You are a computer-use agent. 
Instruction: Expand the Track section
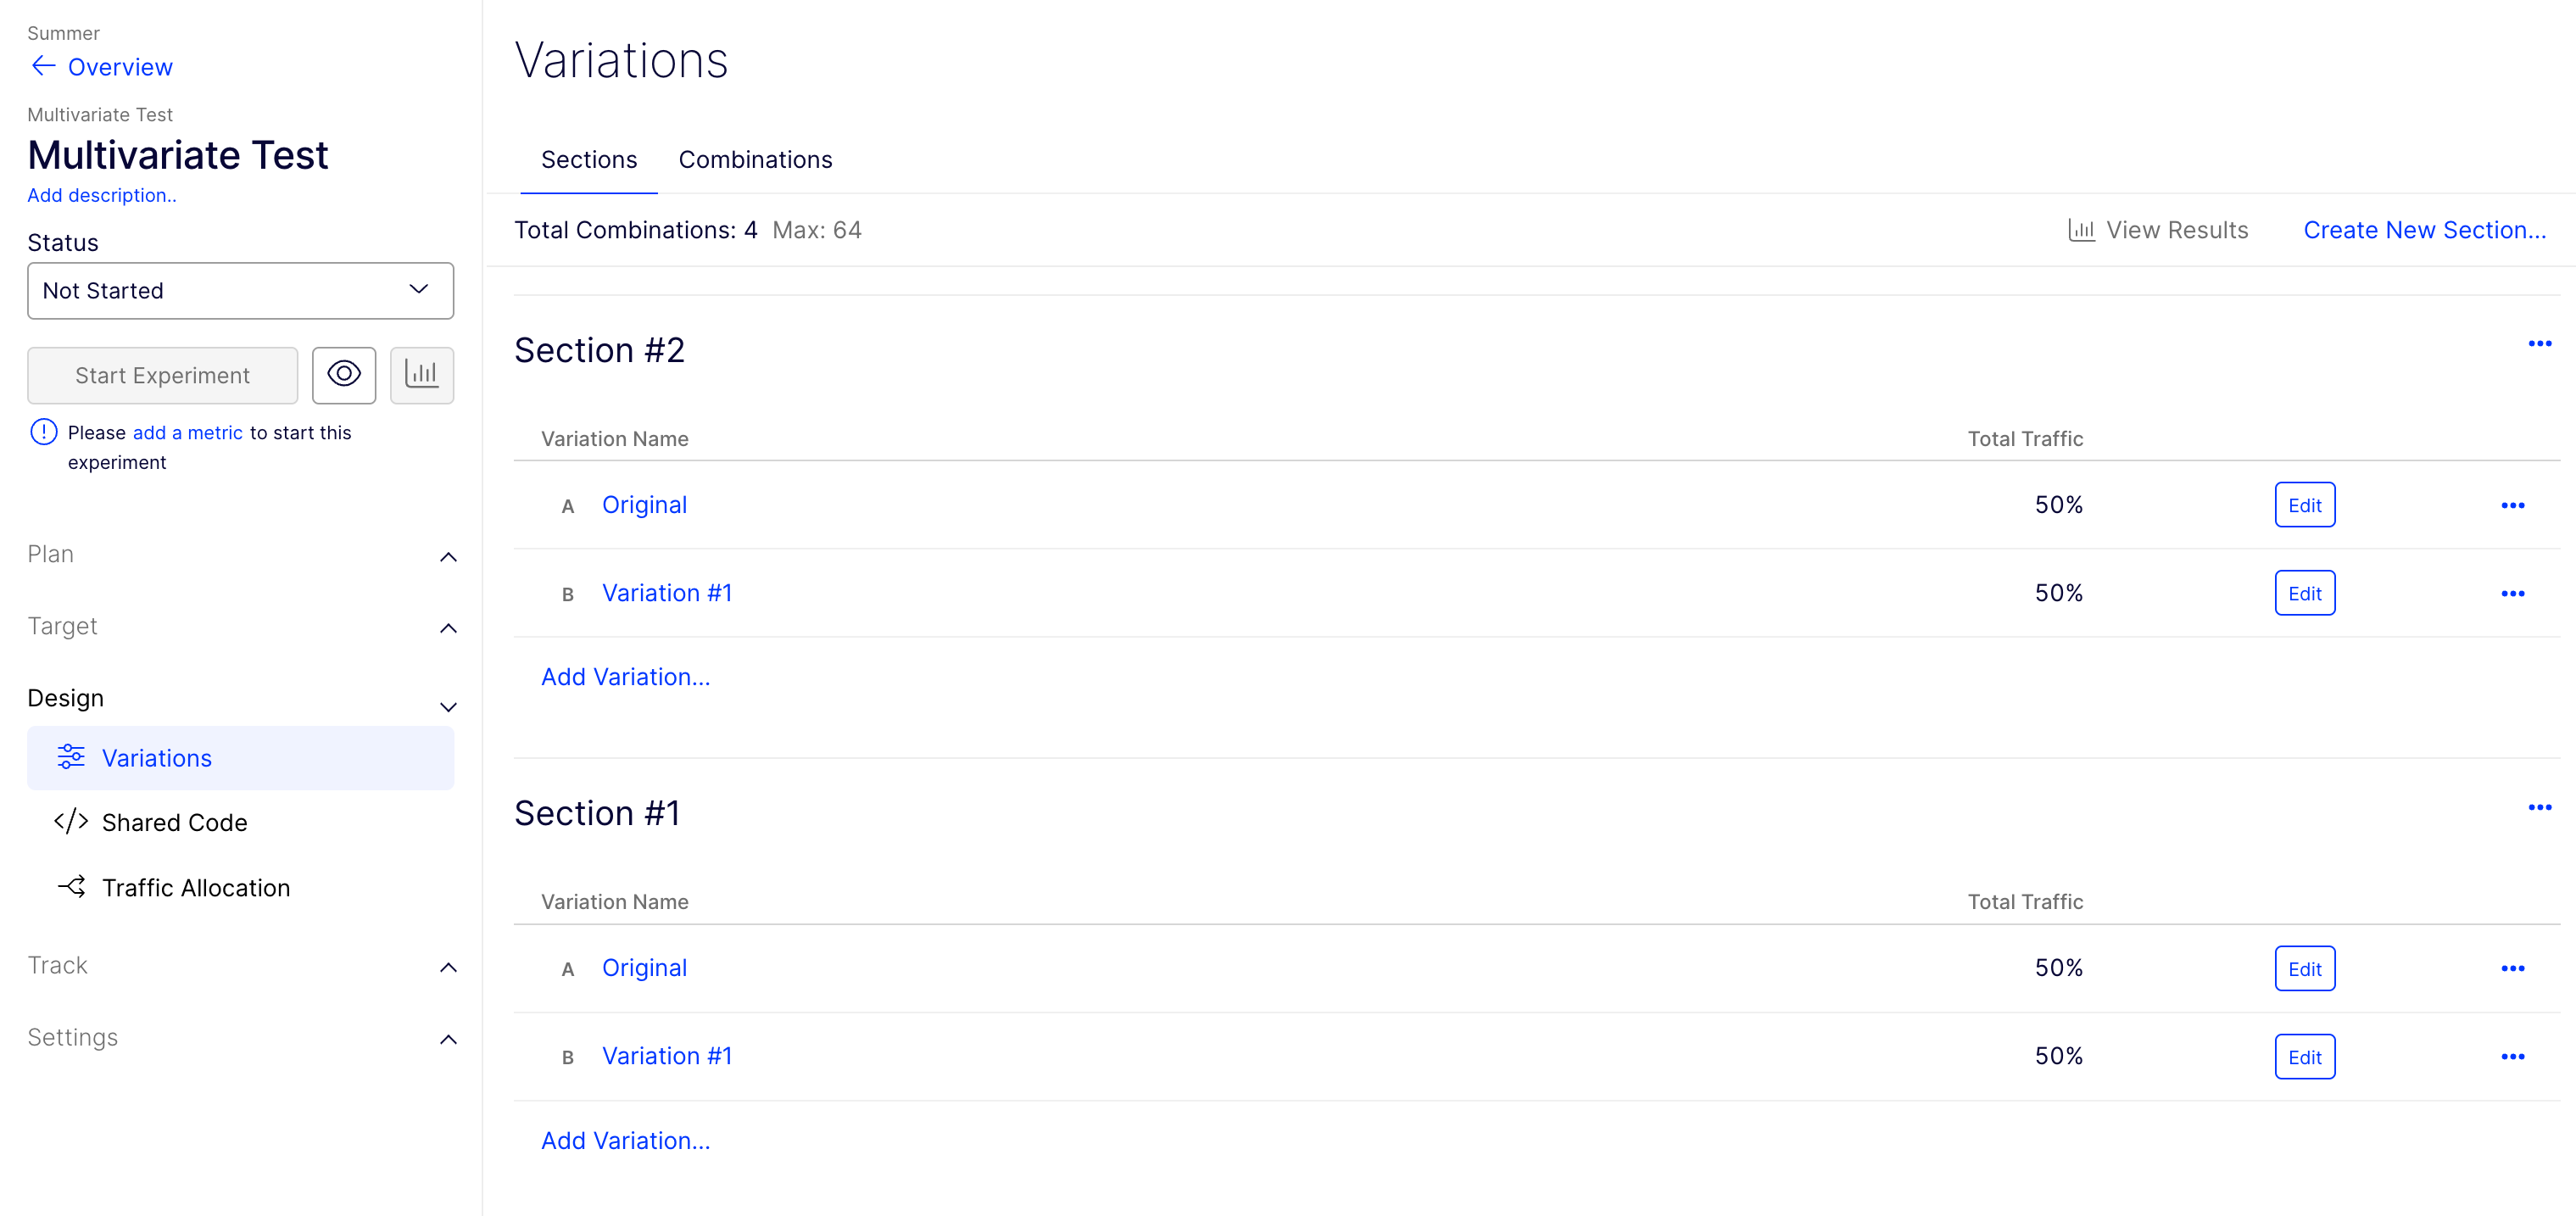point(448,967)
